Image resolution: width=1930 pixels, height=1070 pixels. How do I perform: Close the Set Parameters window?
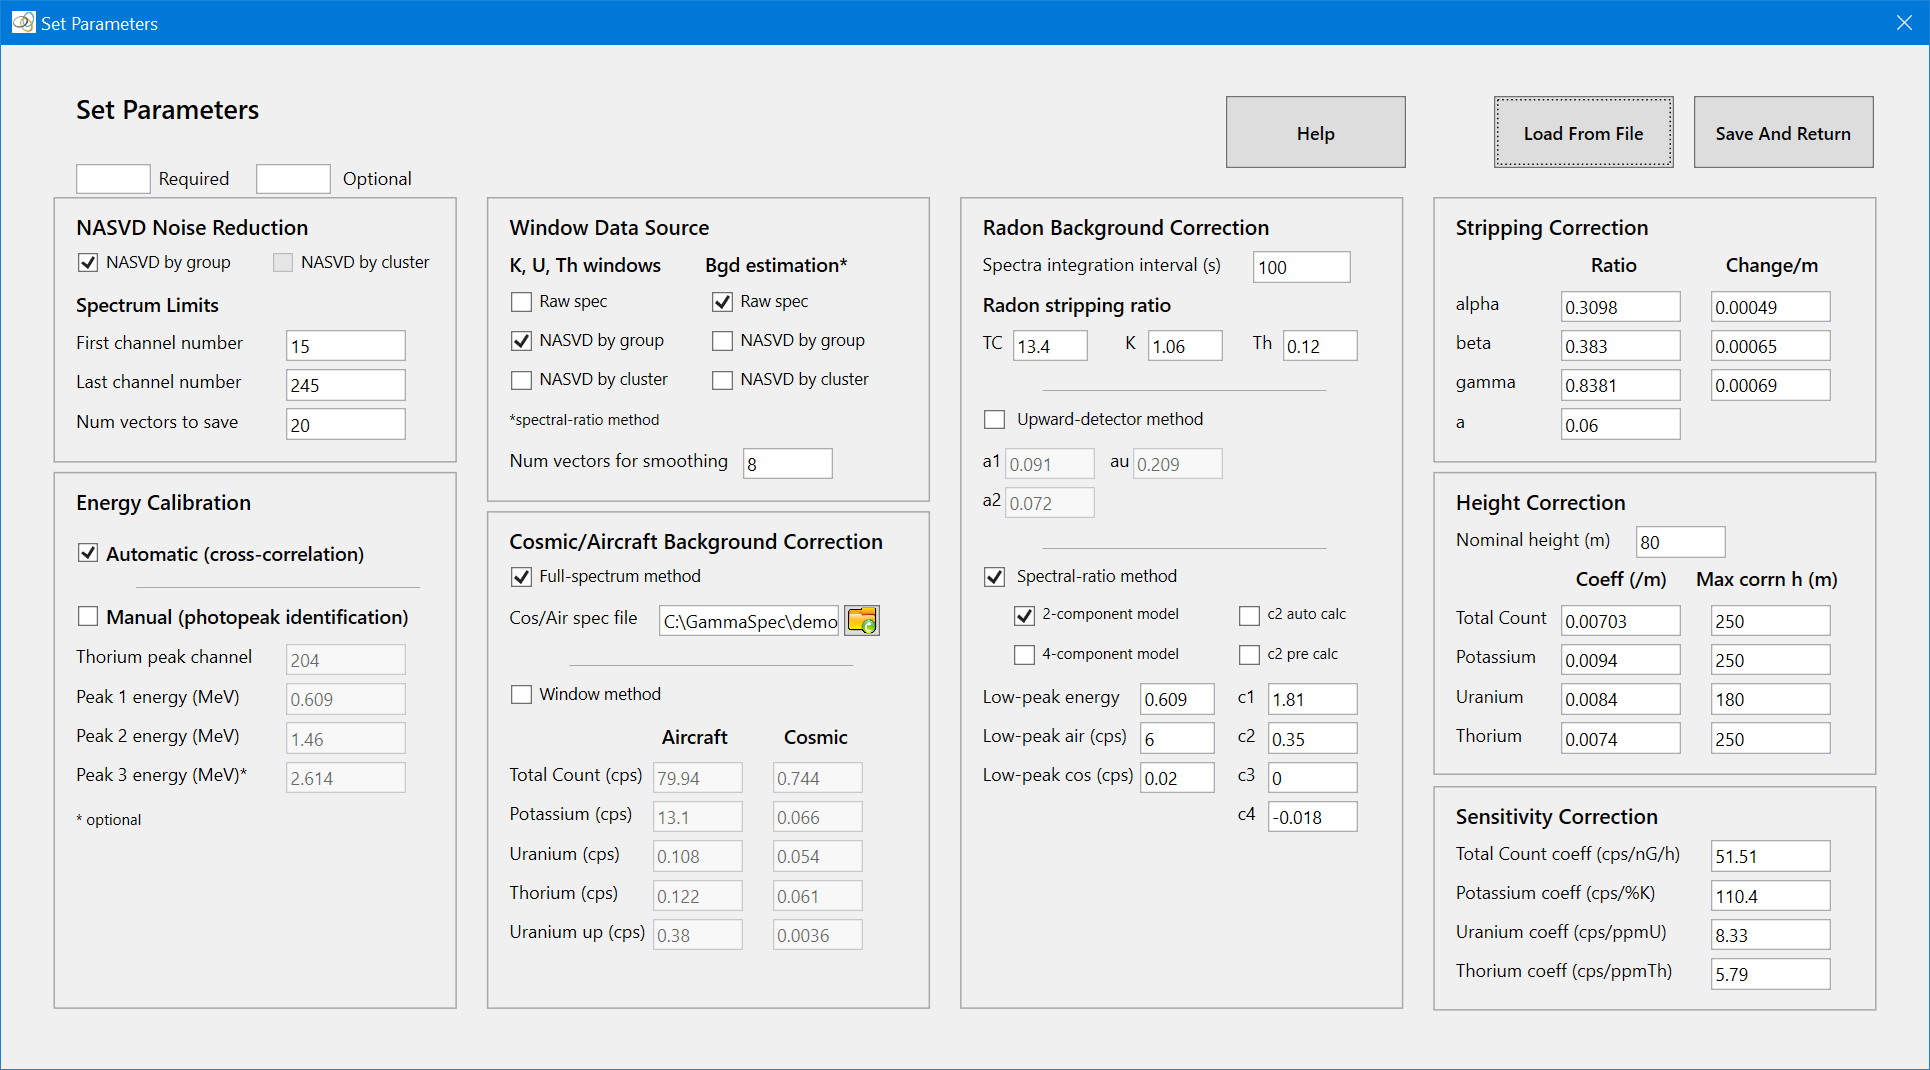tap(1903, 23)
